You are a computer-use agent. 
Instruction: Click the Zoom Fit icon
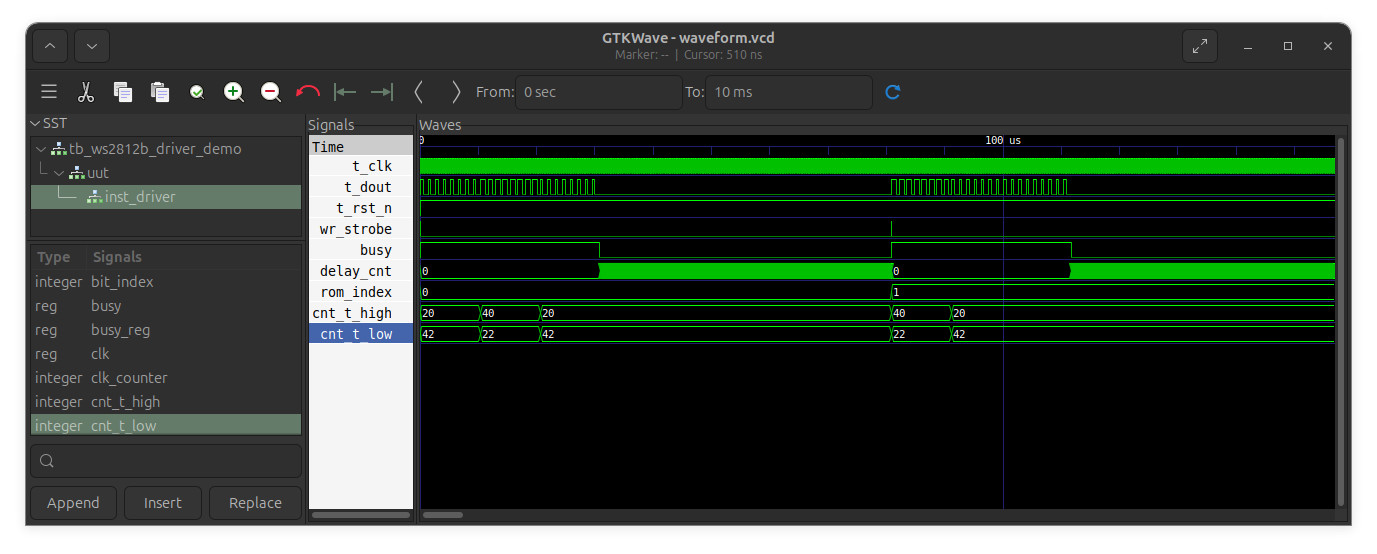(x=197, y=92)
